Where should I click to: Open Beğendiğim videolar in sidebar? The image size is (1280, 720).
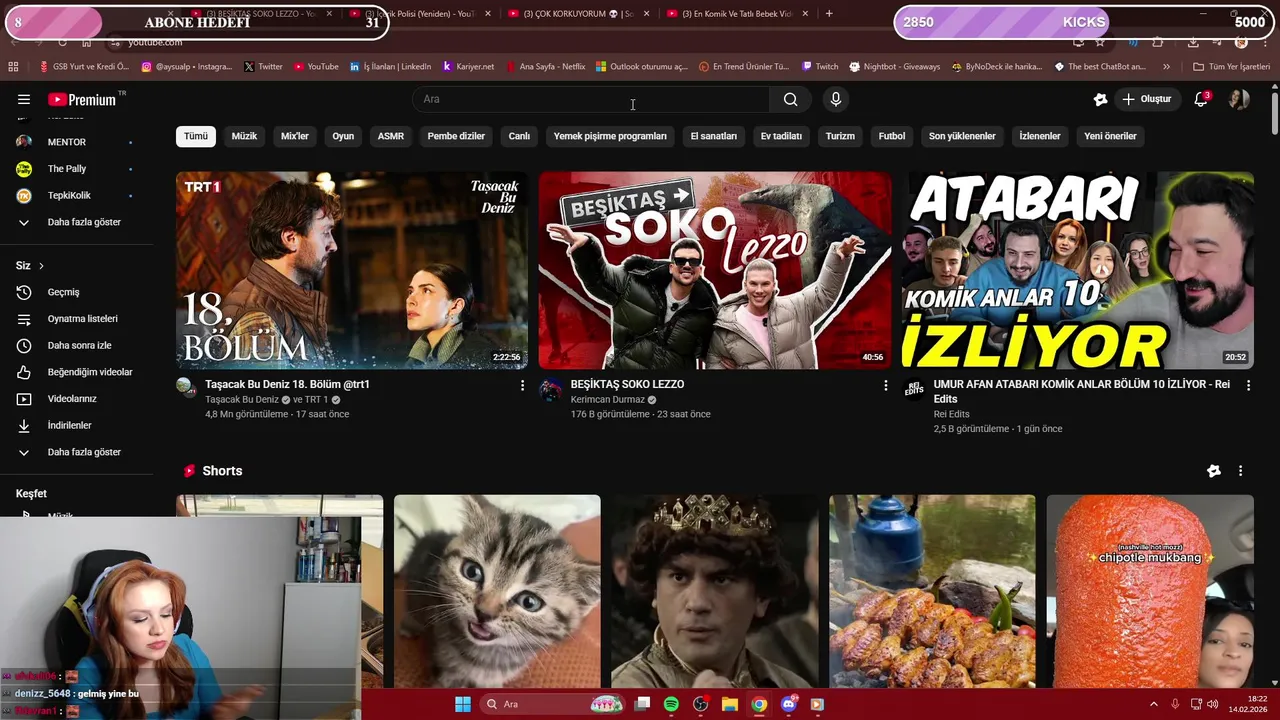(76, 372)
